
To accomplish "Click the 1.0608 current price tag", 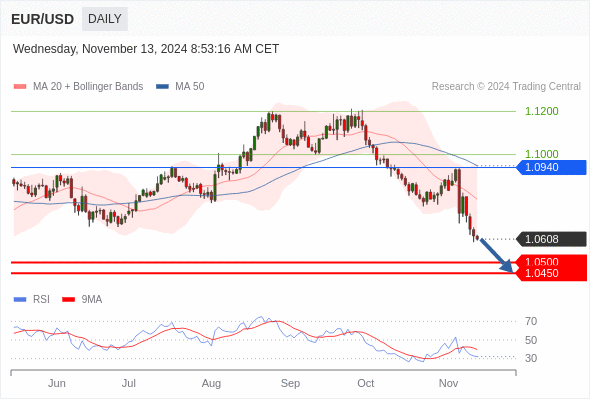I will point(551,239).
